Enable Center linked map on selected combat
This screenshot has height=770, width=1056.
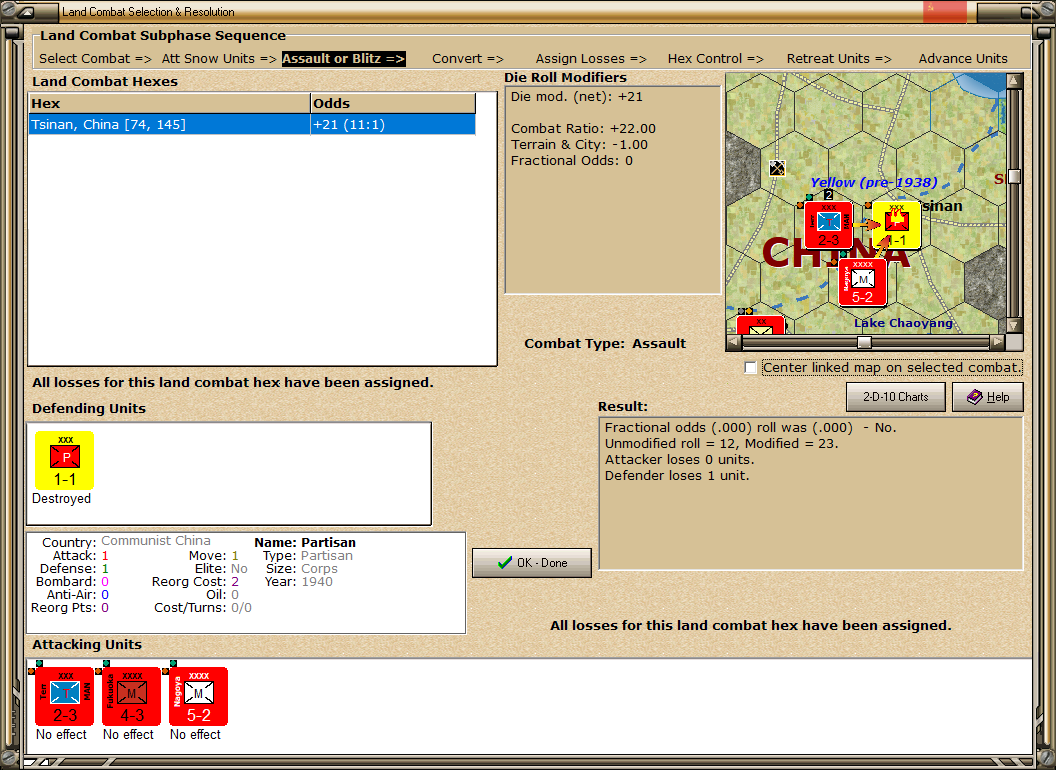click(750, 367)
